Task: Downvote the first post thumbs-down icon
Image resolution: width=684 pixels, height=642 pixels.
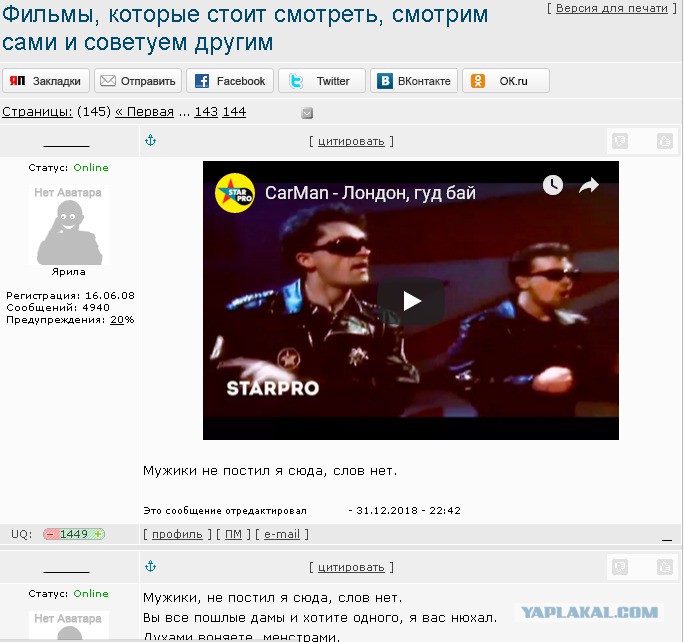Action: click(x=620, y=141)
